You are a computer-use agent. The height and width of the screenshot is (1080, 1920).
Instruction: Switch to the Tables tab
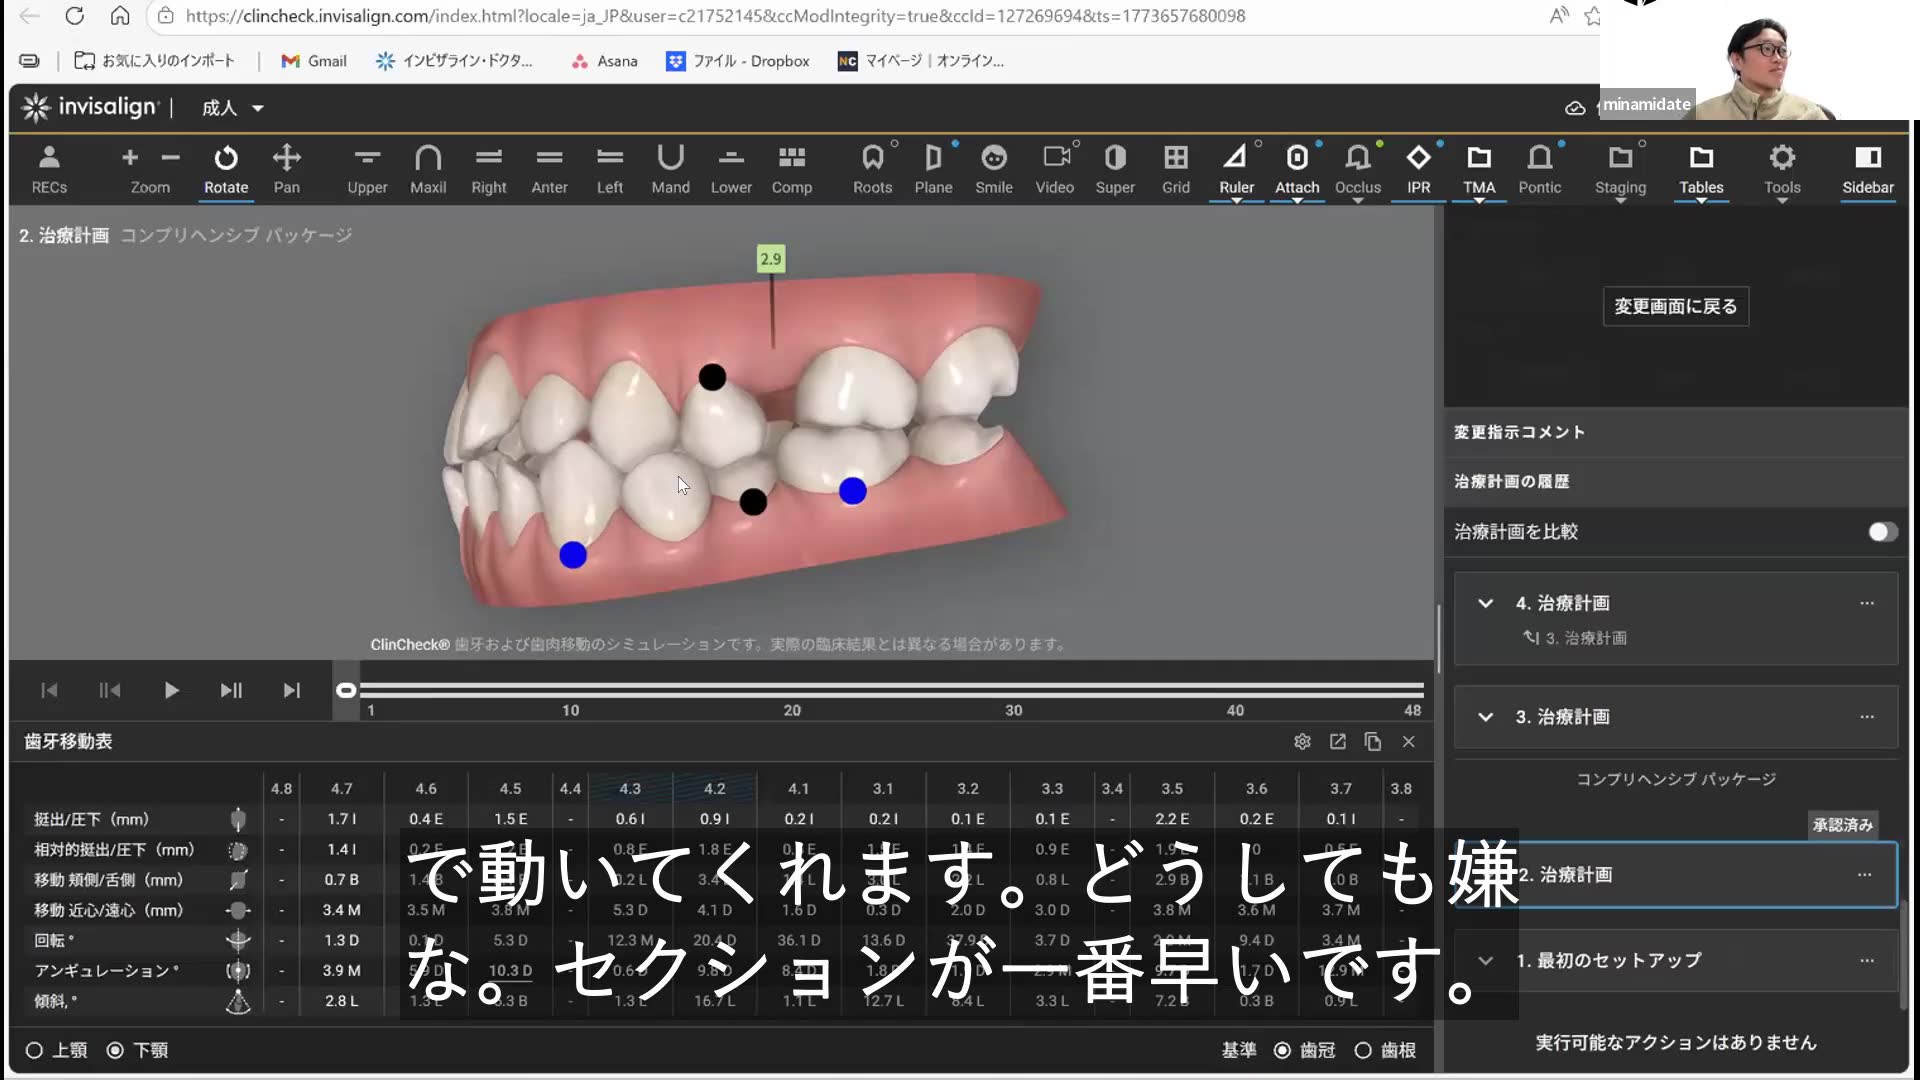click(x=1701, y=168)
